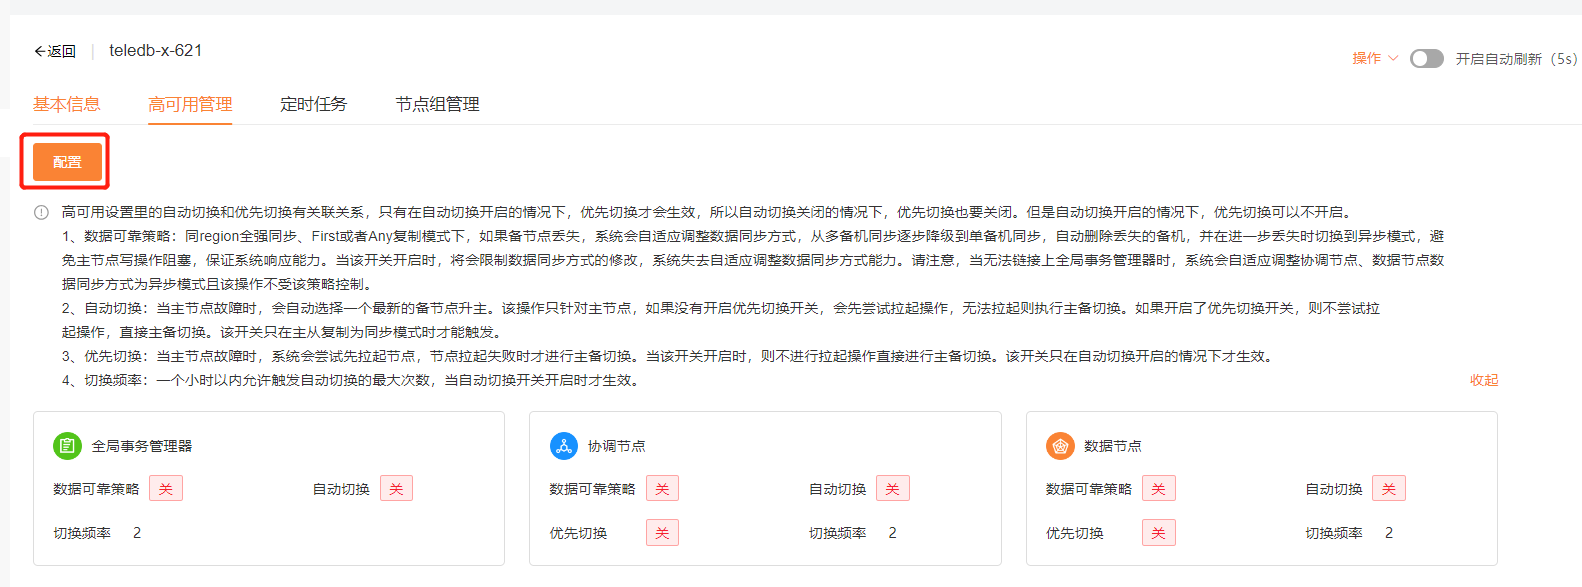Screen dimensions: 1582x587
Task: Click data node 自动切换 status tag
Action: (1388, 489)
